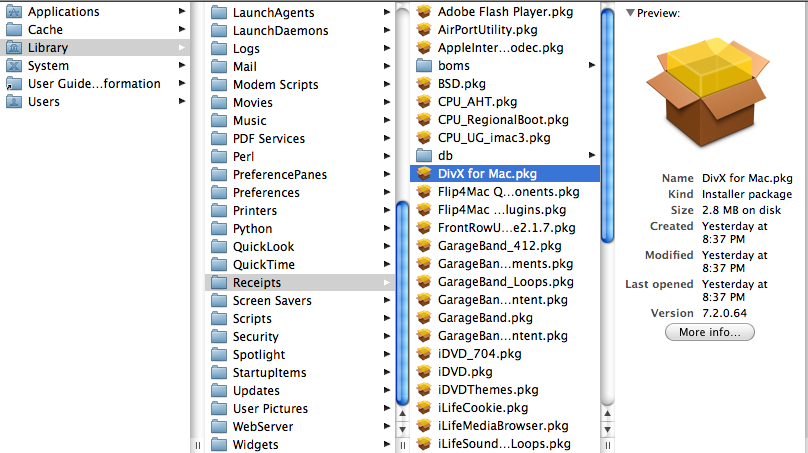Select the Adobe Flash Player.pkg package icon
The height and width of the screenshot is (453, 808).
(x=424, y=11)
